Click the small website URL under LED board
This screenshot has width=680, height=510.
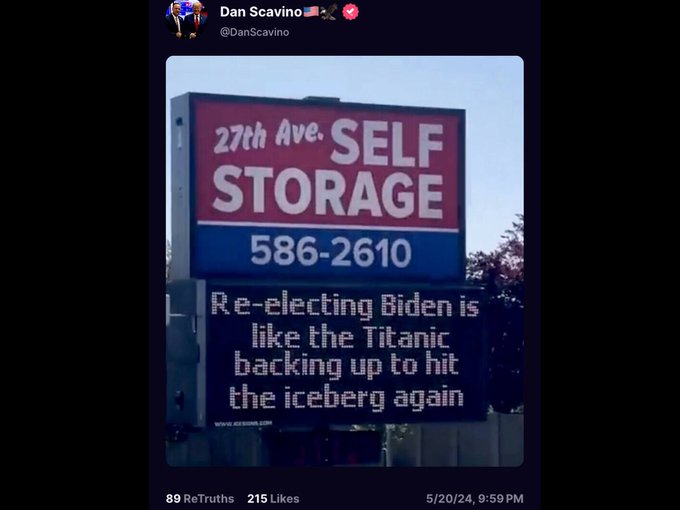click(x=243, y=424)
